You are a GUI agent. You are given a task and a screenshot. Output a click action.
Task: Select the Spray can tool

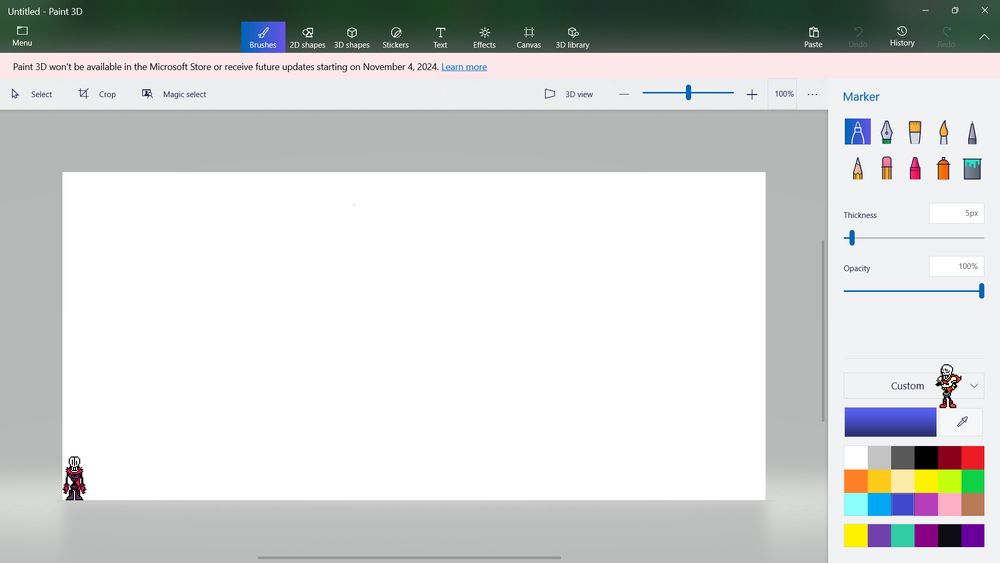click(943, 168)
